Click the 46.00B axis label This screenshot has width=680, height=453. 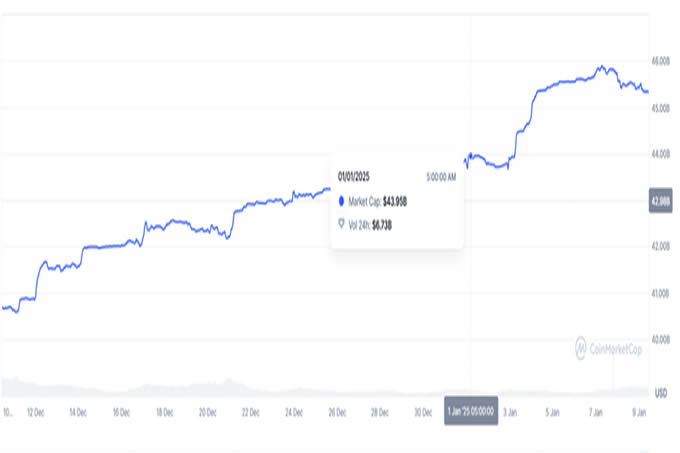click(660, 62)
